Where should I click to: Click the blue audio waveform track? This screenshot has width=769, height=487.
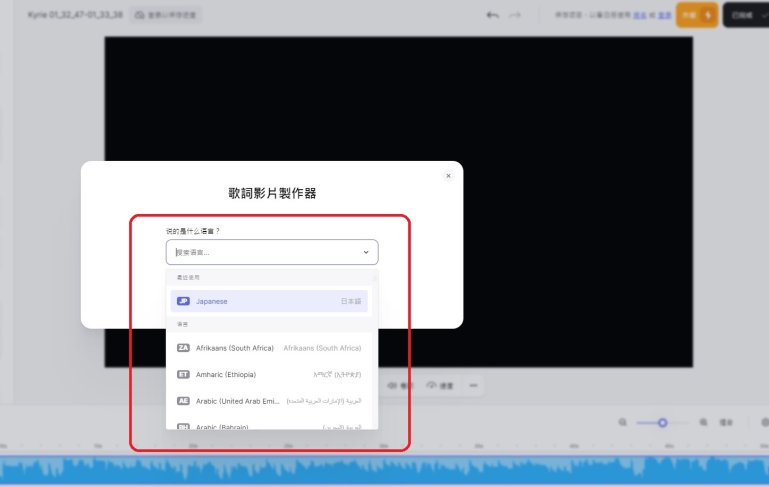(x=384, y=470)
